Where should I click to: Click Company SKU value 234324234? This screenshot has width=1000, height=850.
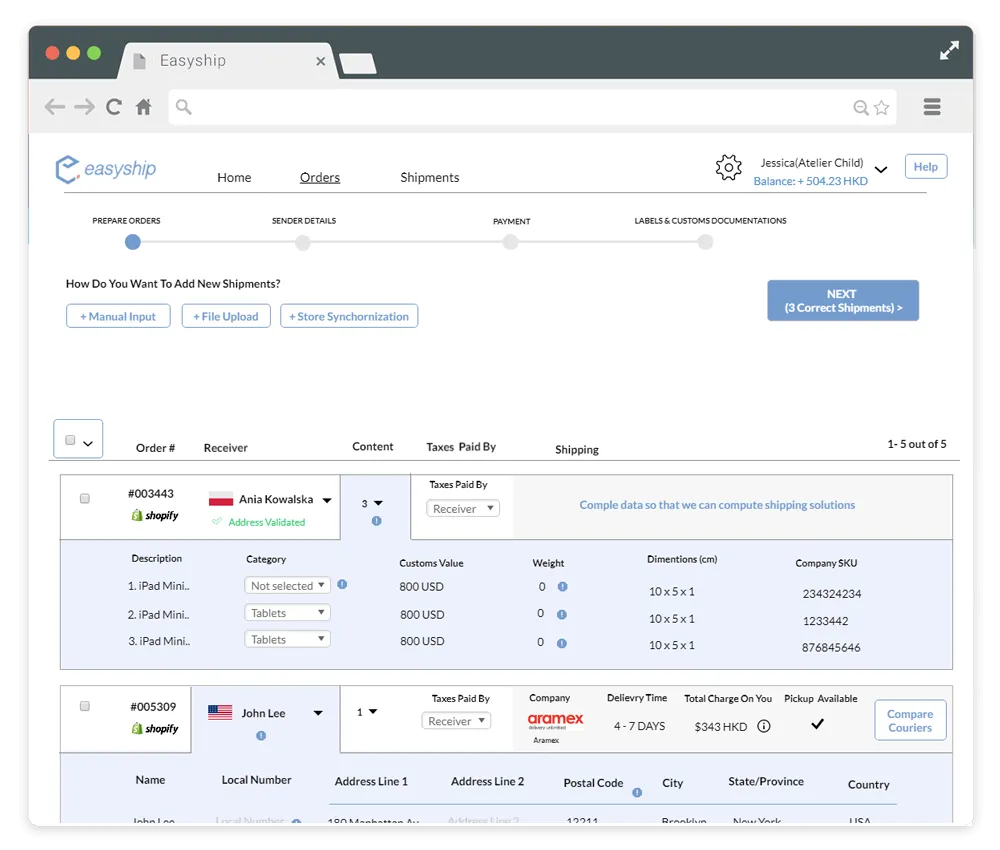click(x=832, y=594)
